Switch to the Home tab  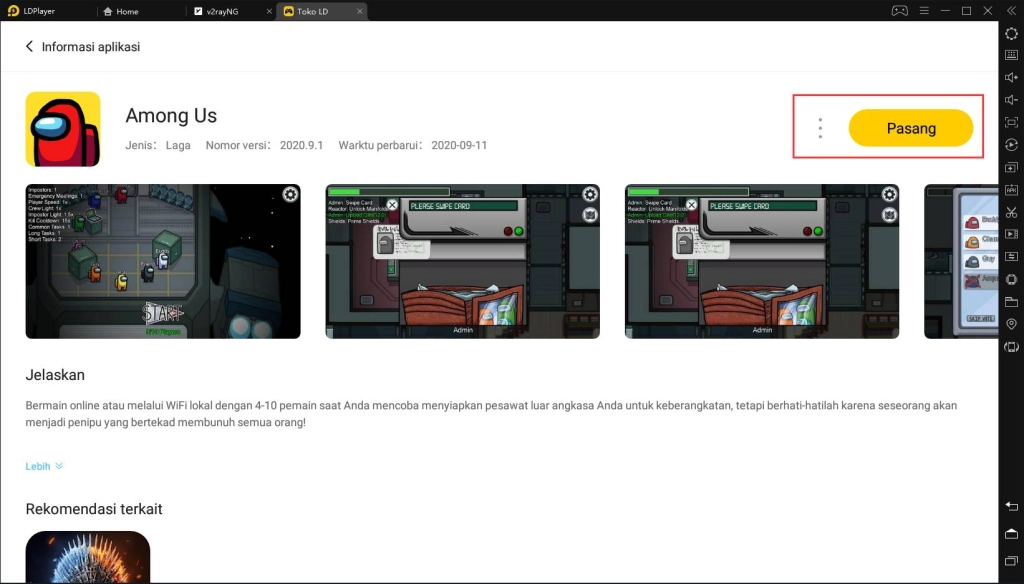(121, 11)
